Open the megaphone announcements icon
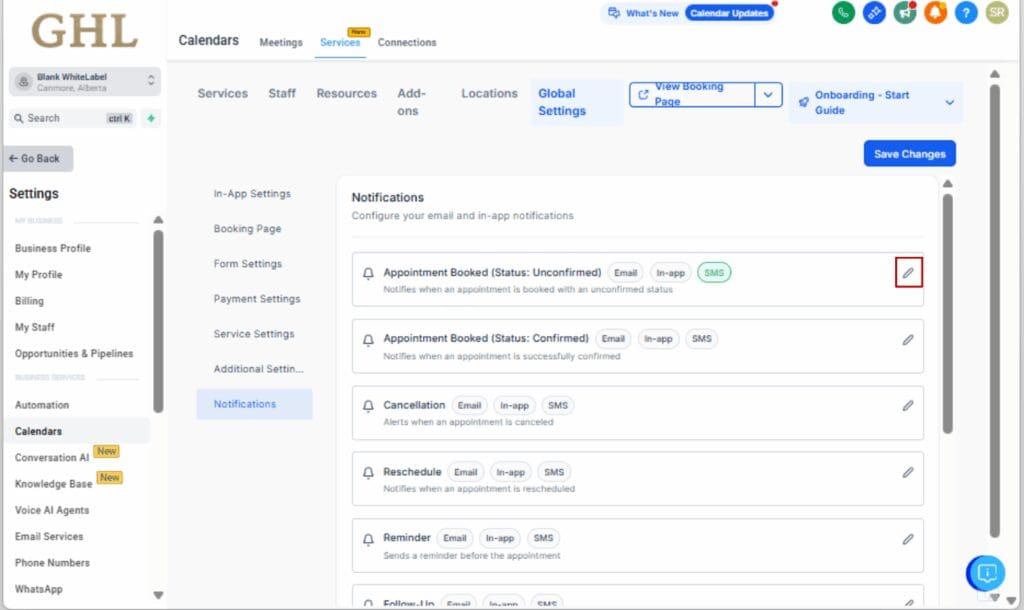 point(904,14)
